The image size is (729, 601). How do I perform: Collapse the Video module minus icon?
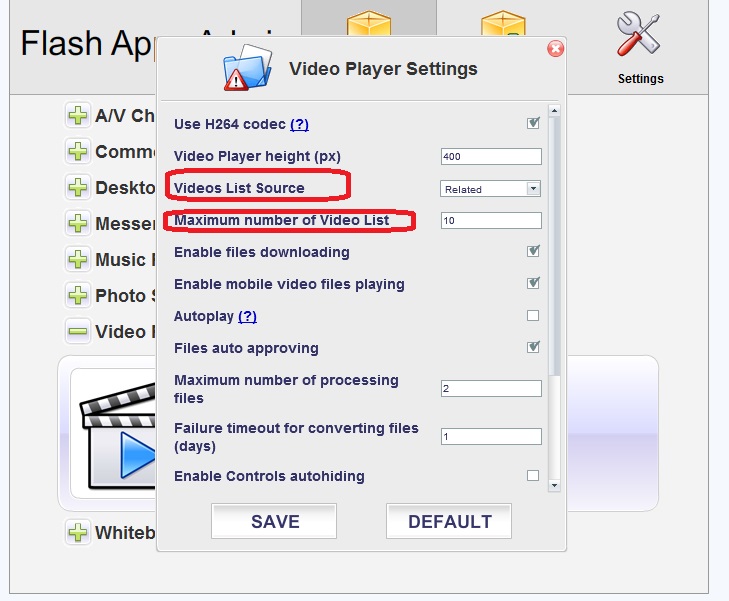77,332
